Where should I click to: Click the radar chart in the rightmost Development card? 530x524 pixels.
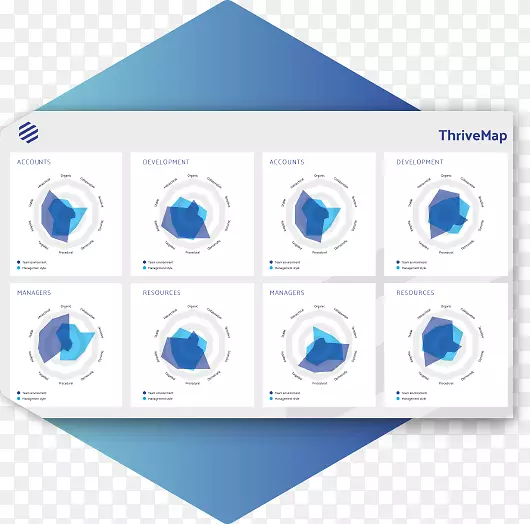[446, 214]
